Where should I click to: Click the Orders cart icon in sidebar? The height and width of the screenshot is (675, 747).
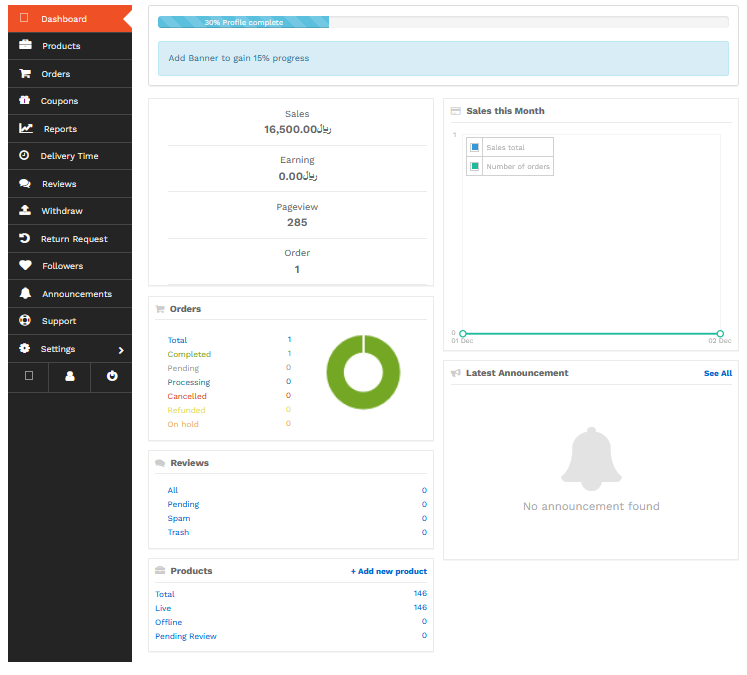(25, 73)
